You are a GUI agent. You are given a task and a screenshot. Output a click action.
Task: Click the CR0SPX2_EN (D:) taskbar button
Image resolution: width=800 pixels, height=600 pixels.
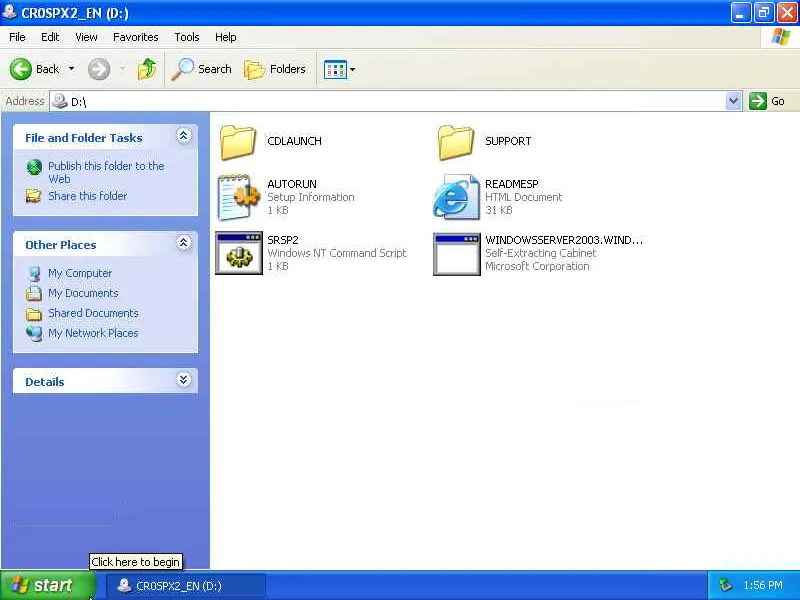click(186, 586)
